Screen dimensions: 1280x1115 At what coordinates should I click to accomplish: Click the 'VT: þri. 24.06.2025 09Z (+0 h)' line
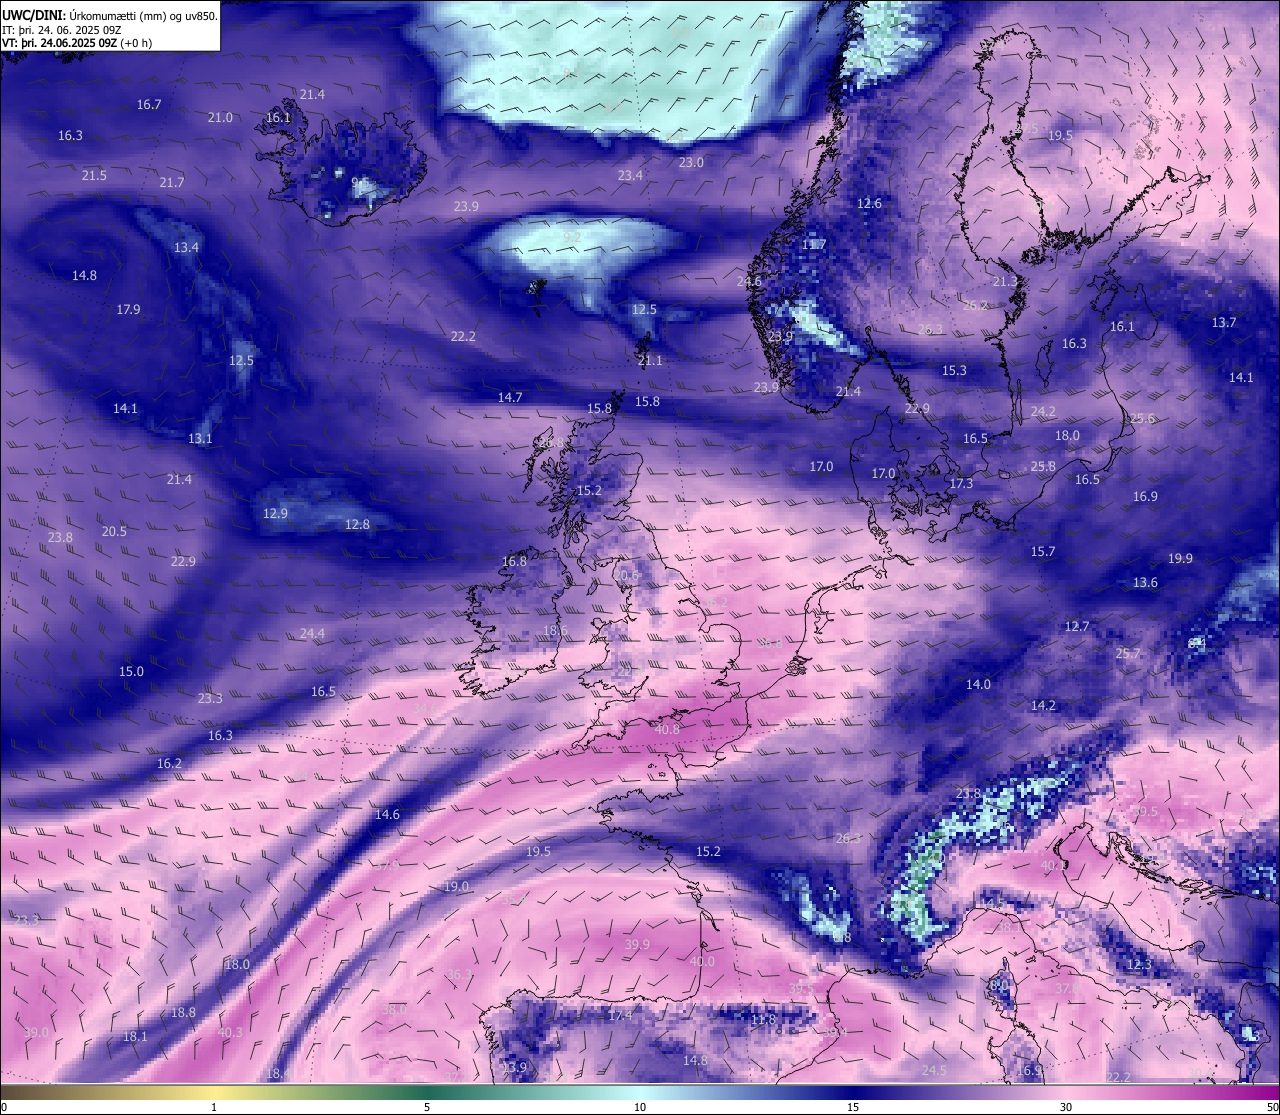pyautogui.click(x=77, y=43)
